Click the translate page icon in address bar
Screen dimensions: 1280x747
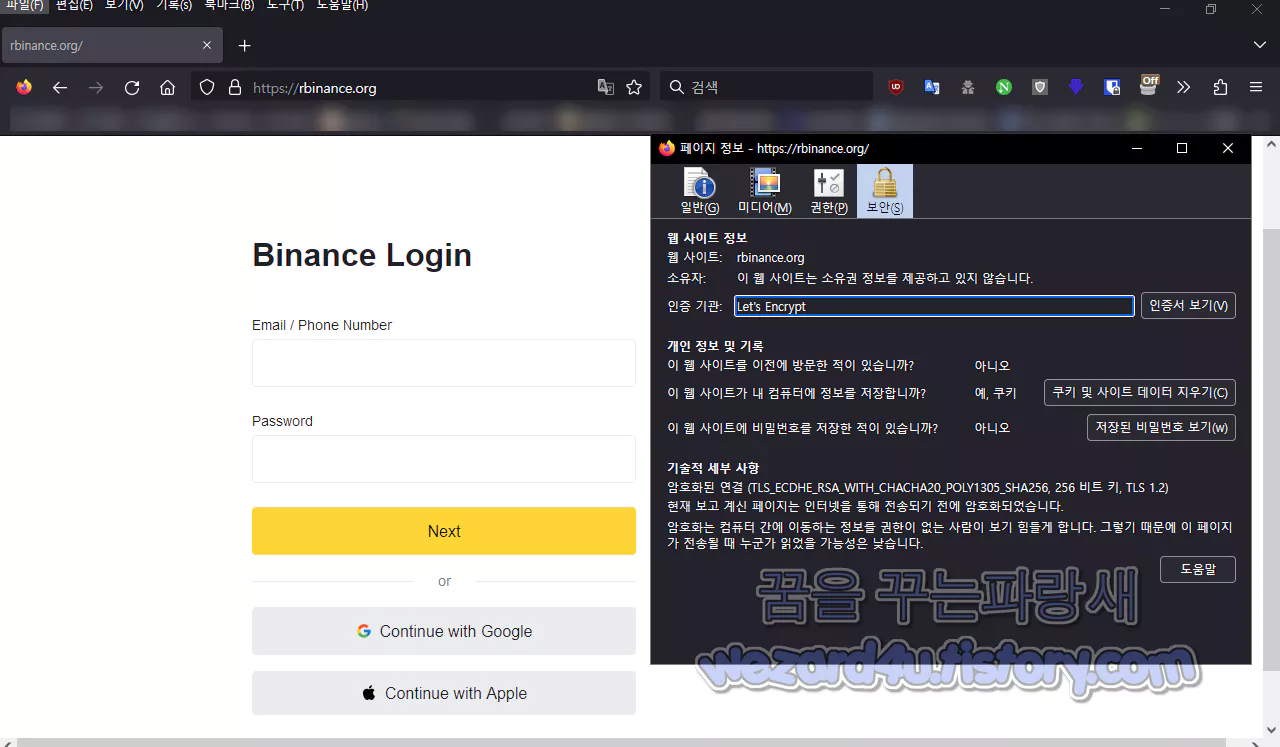pyautogui.click(x=606, y=87)
